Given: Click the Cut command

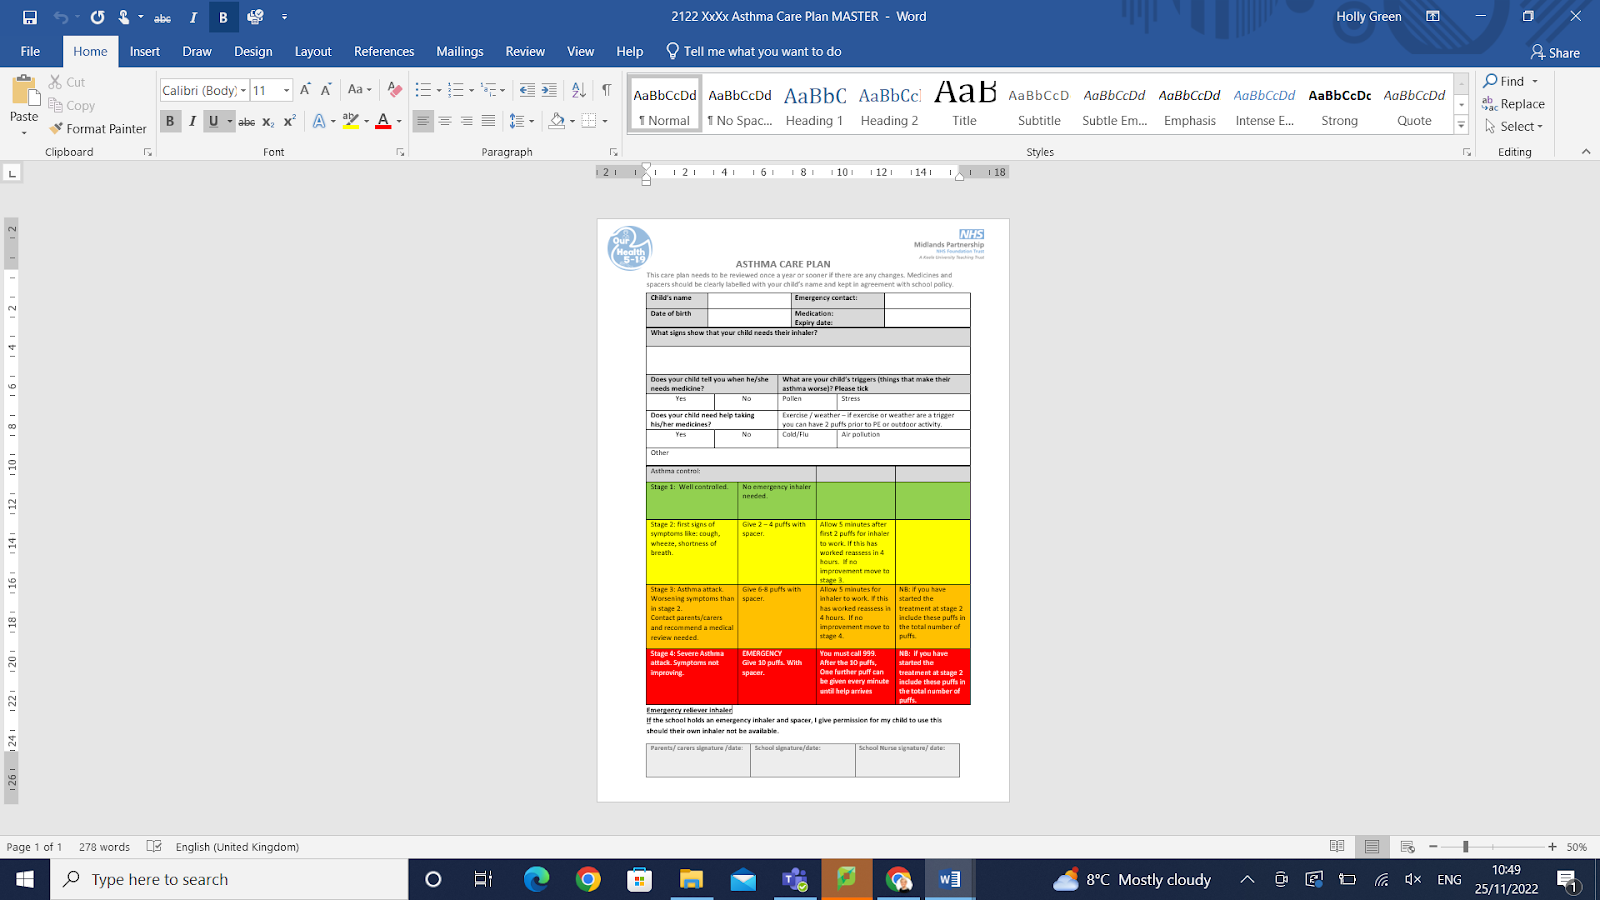Looking at the screenshot, I should (67, 82).
